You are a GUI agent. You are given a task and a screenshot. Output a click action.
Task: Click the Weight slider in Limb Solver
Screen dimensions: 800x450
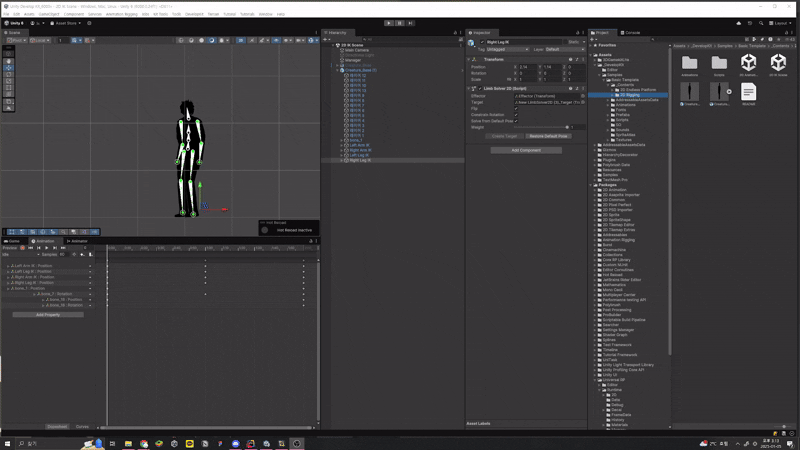tap(541, 127)
